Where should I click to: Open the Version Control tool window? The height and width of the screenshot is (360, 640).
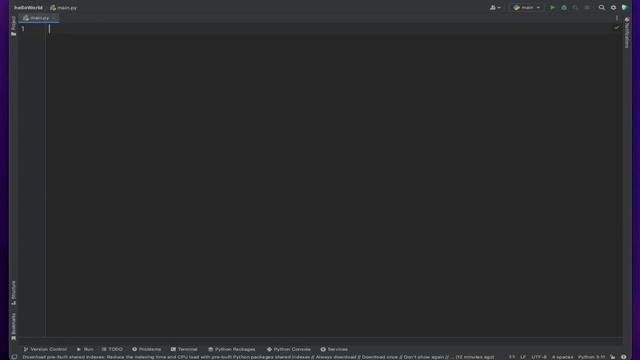tap(45, 349)
